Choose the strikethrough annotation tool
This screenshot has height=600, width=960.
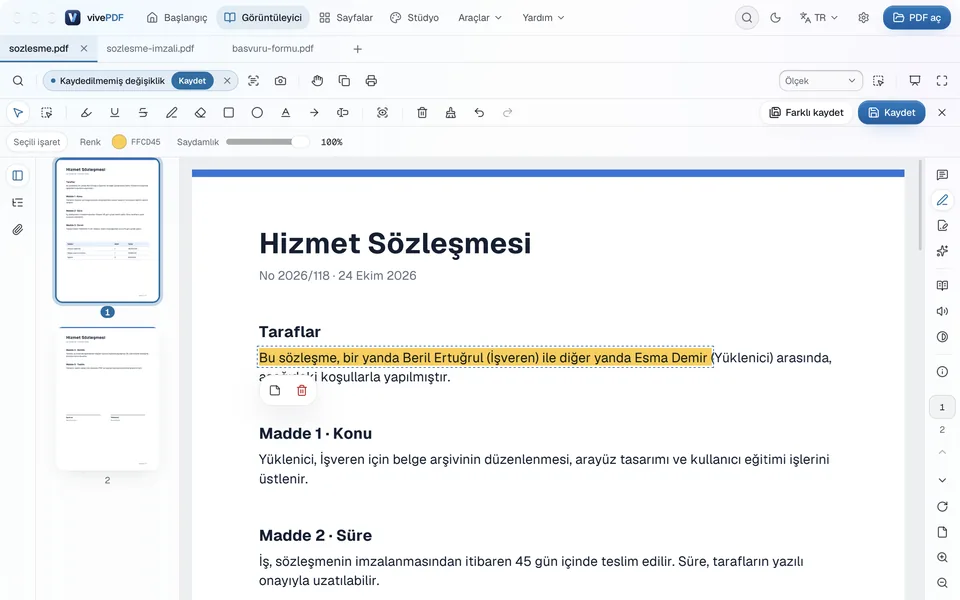pyautogui.click(x=143, y=113)
